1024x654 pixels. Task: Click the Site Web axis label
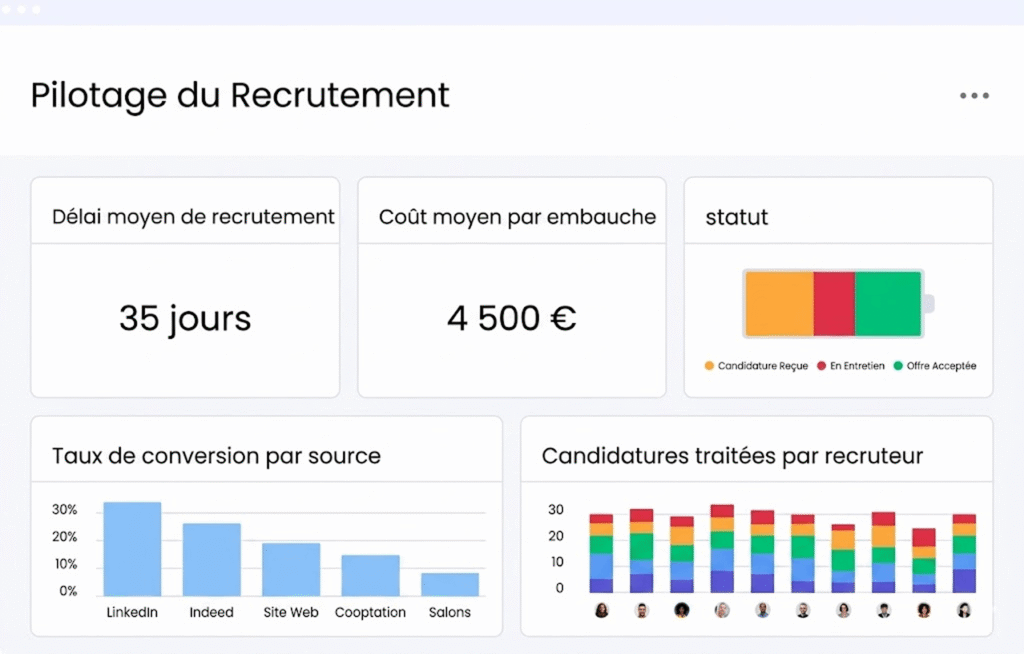(291, 612)
